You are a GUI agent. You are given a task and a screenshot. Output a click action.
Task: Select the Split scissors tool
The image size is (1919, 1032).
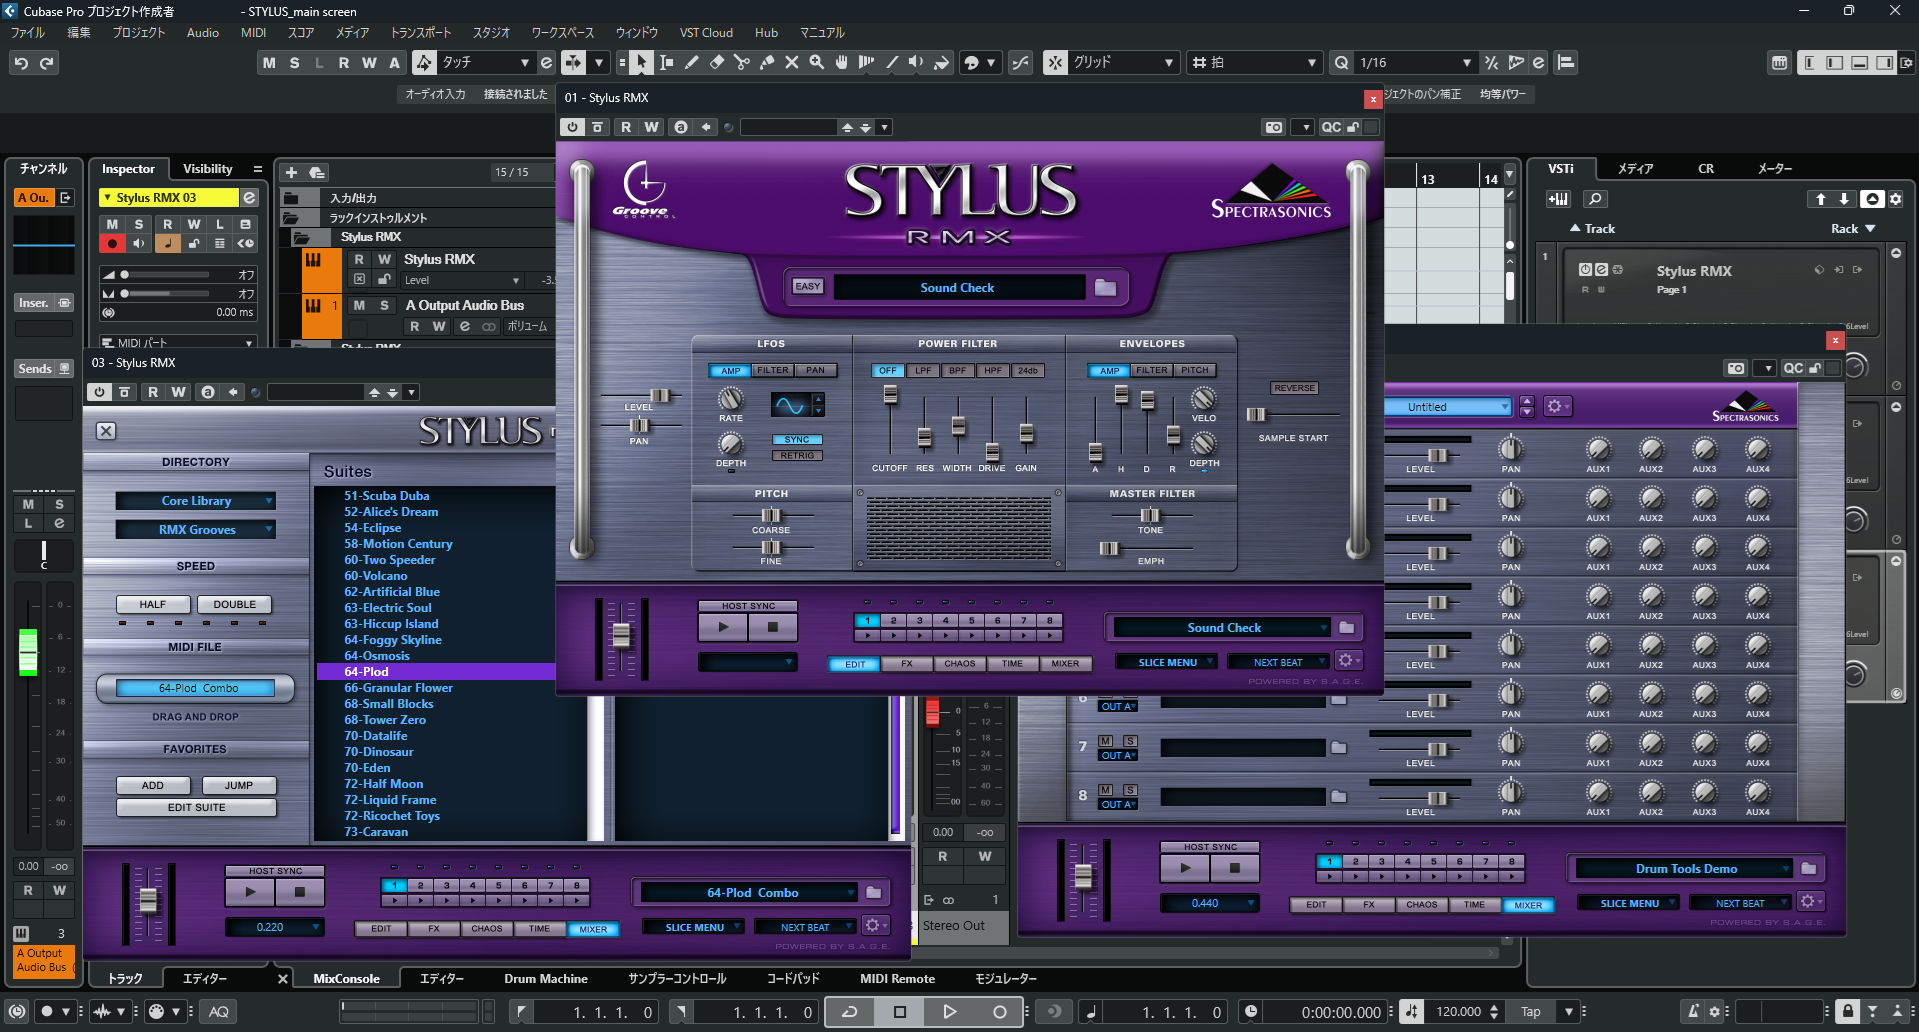pos(741,62)
